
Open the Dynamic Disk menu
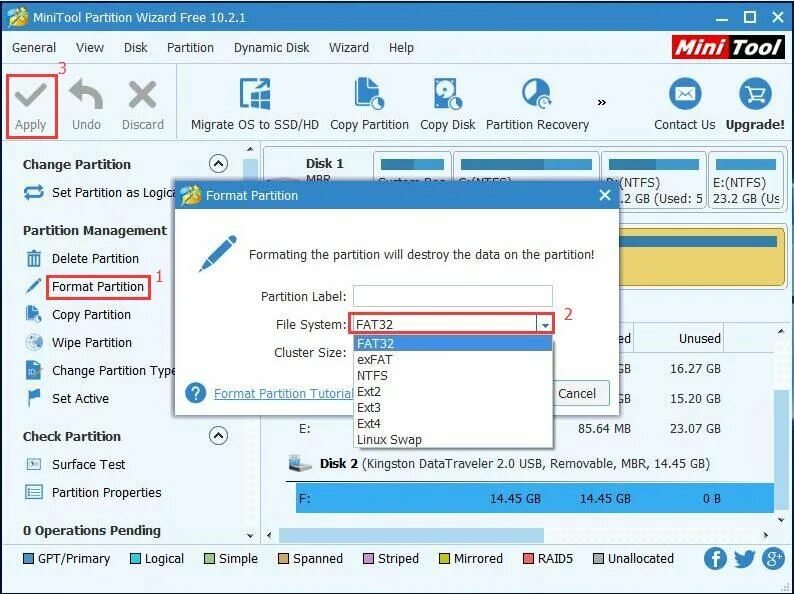click(271, 48)
